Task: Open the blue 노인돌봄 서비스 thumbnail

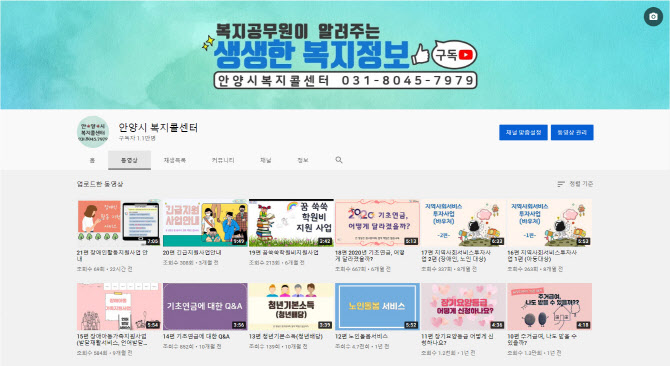Action: pos(377,306)
